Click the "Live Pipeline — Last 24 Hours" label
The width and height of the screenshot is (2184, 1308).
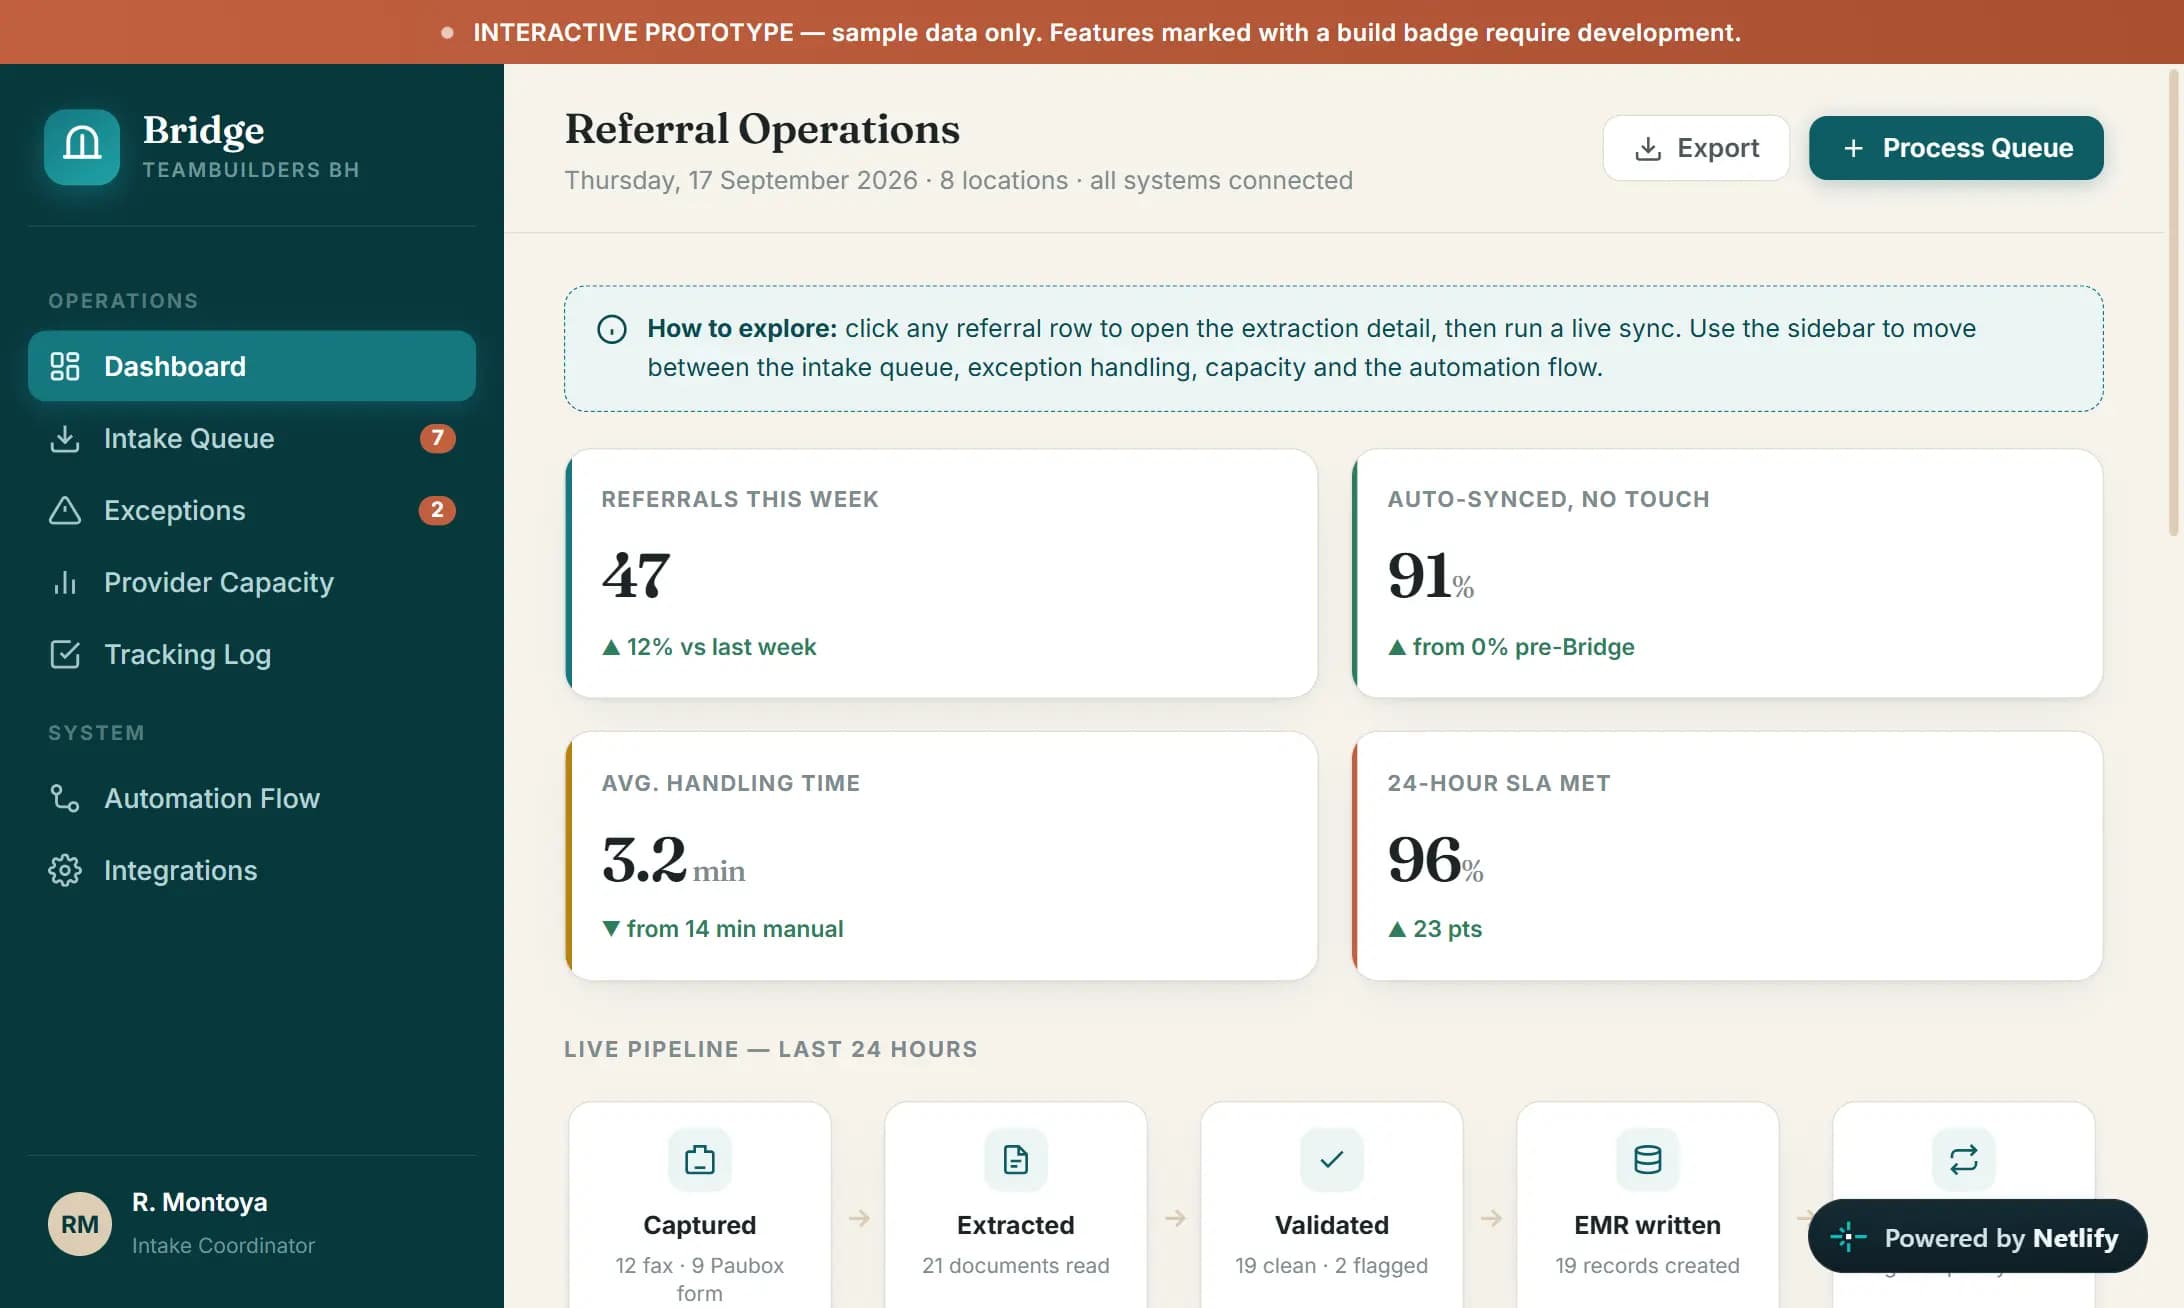(771, 1049)
